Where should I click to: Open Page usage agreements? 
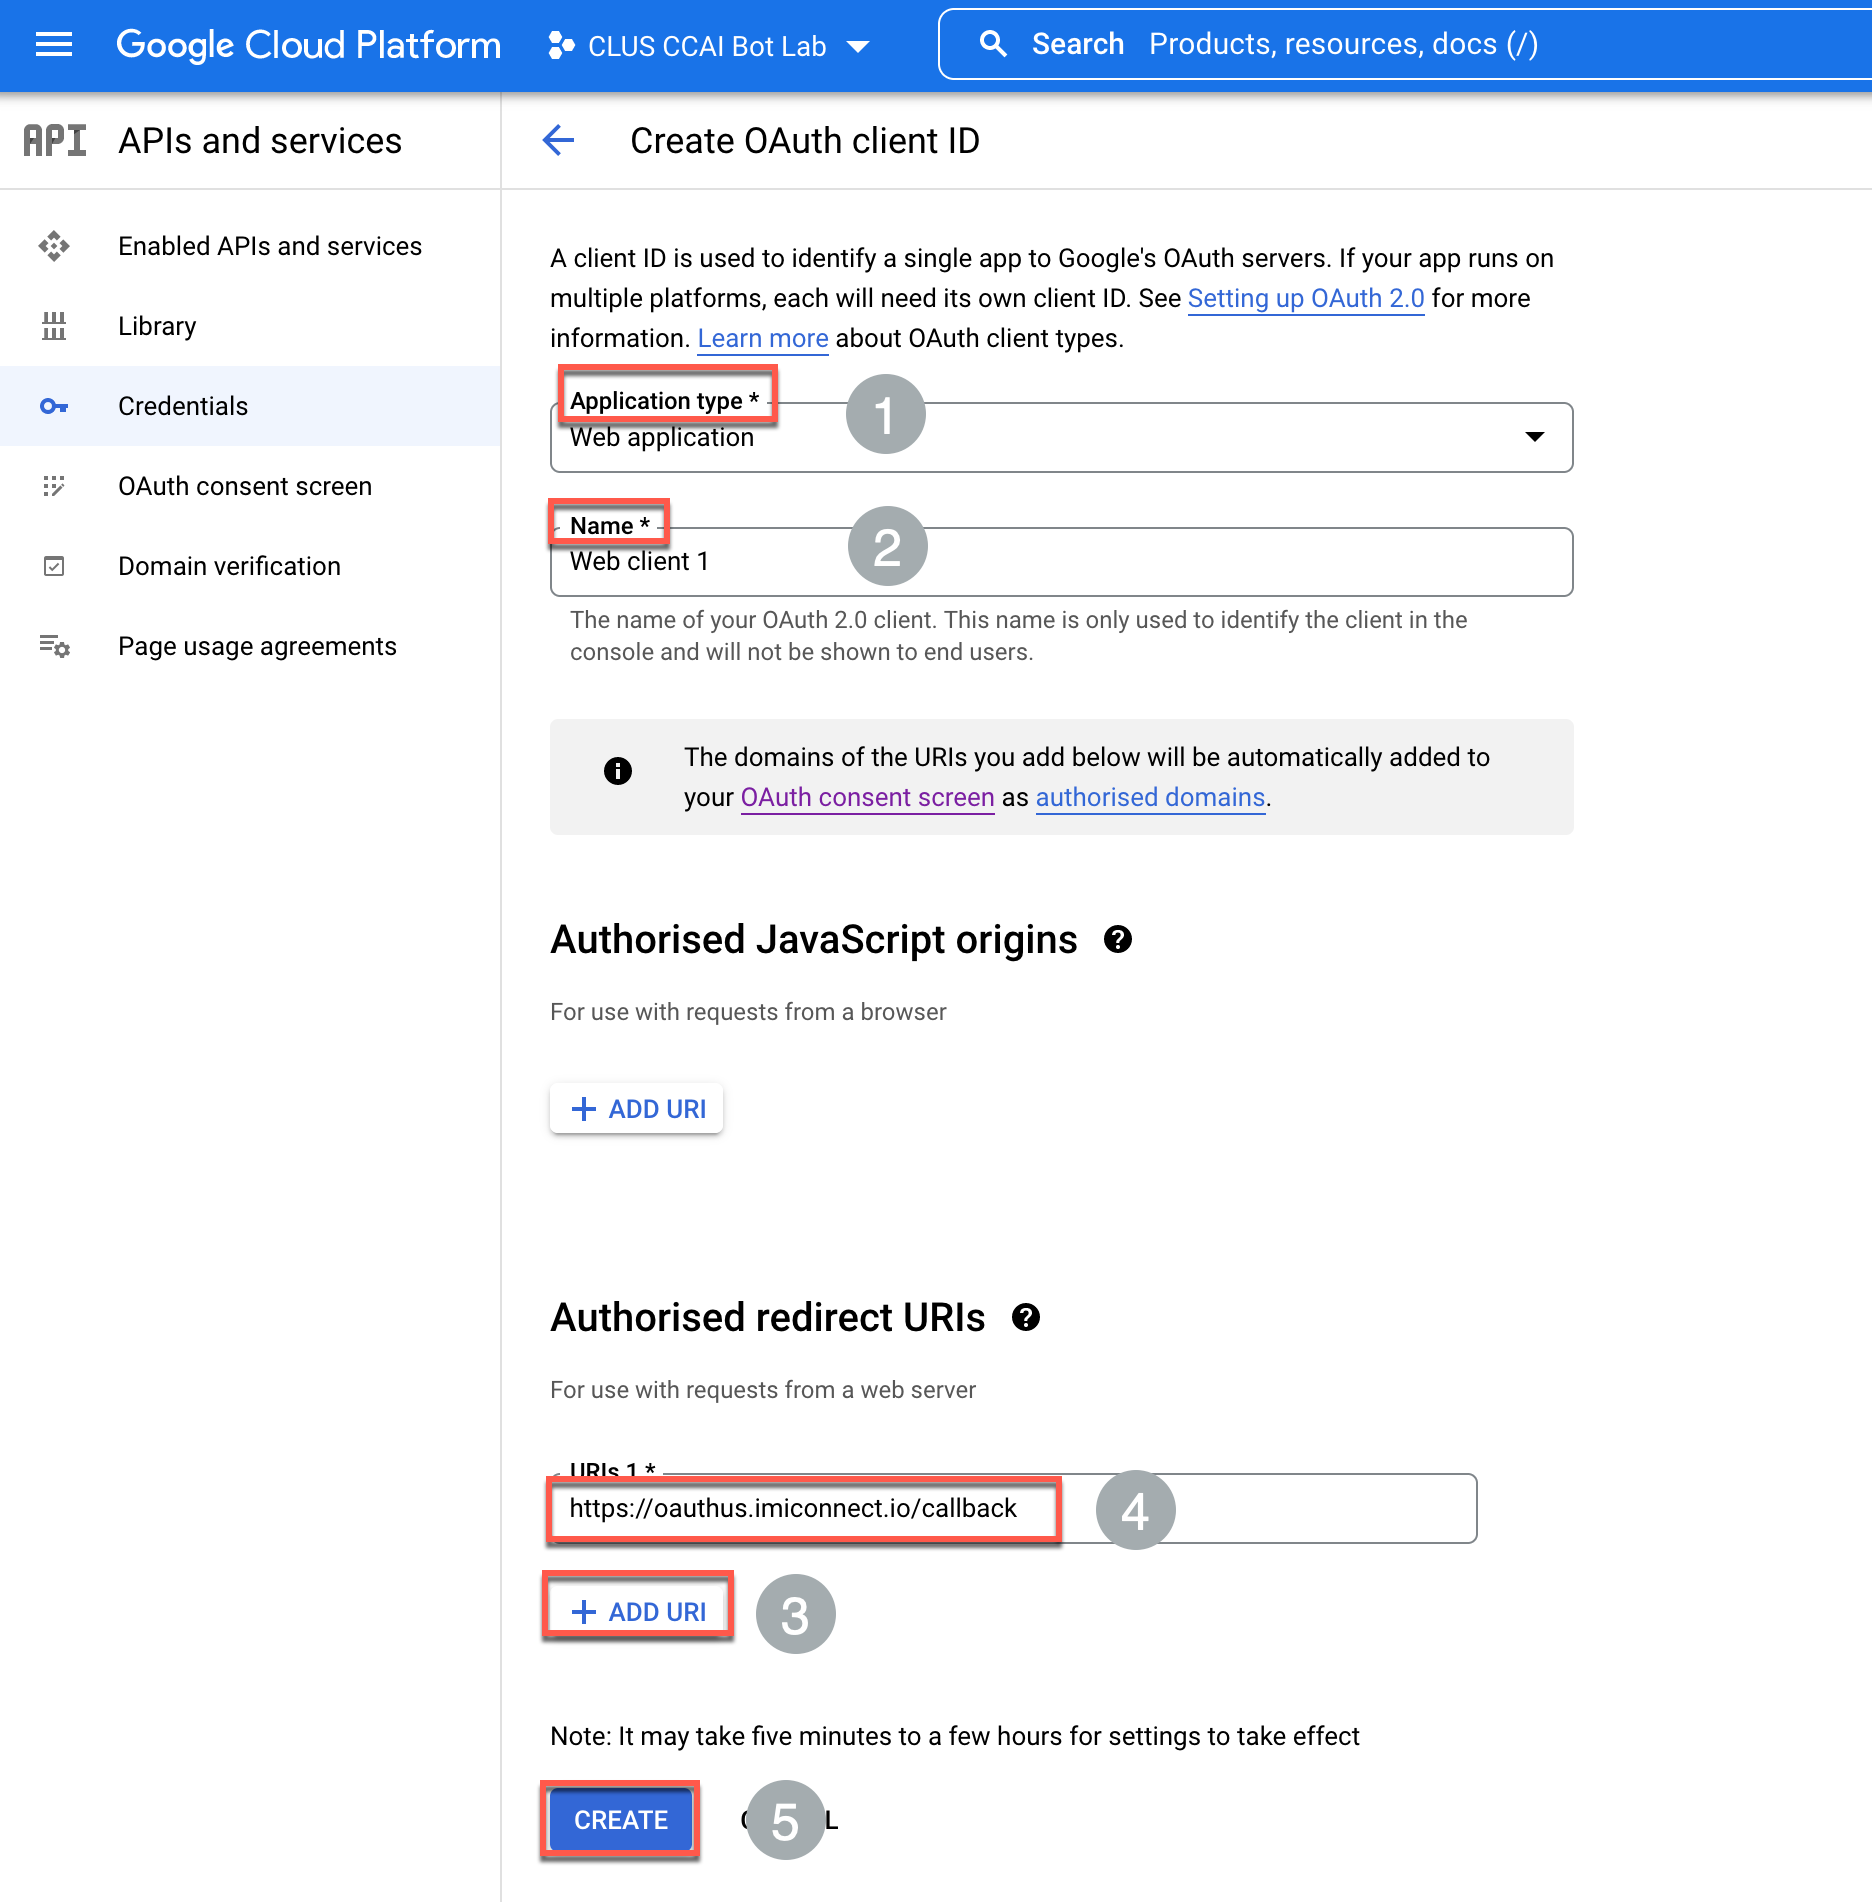(x=250, y=646)
